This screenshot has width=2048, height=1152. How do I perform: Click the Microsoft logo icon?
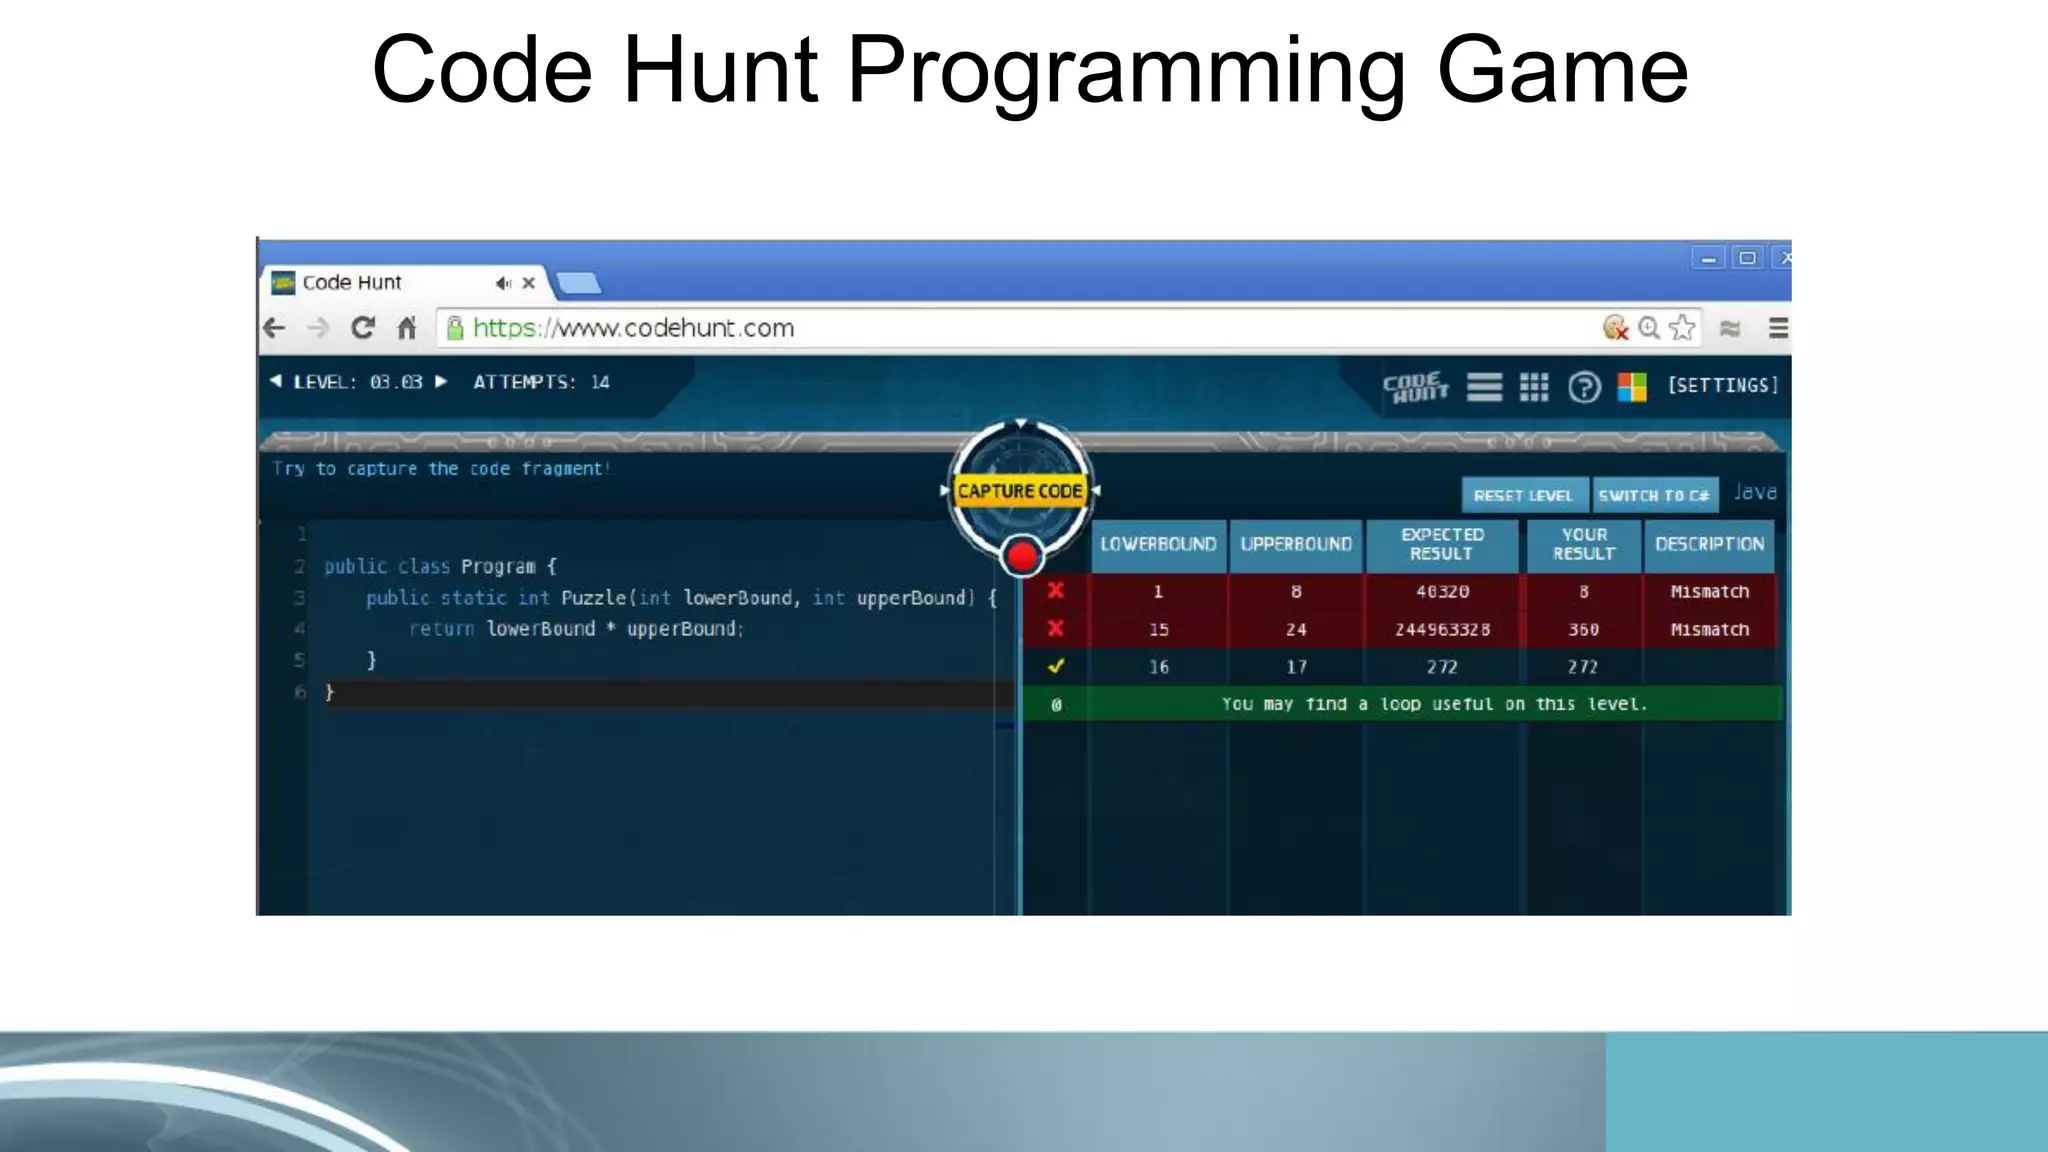(1632, 387)
